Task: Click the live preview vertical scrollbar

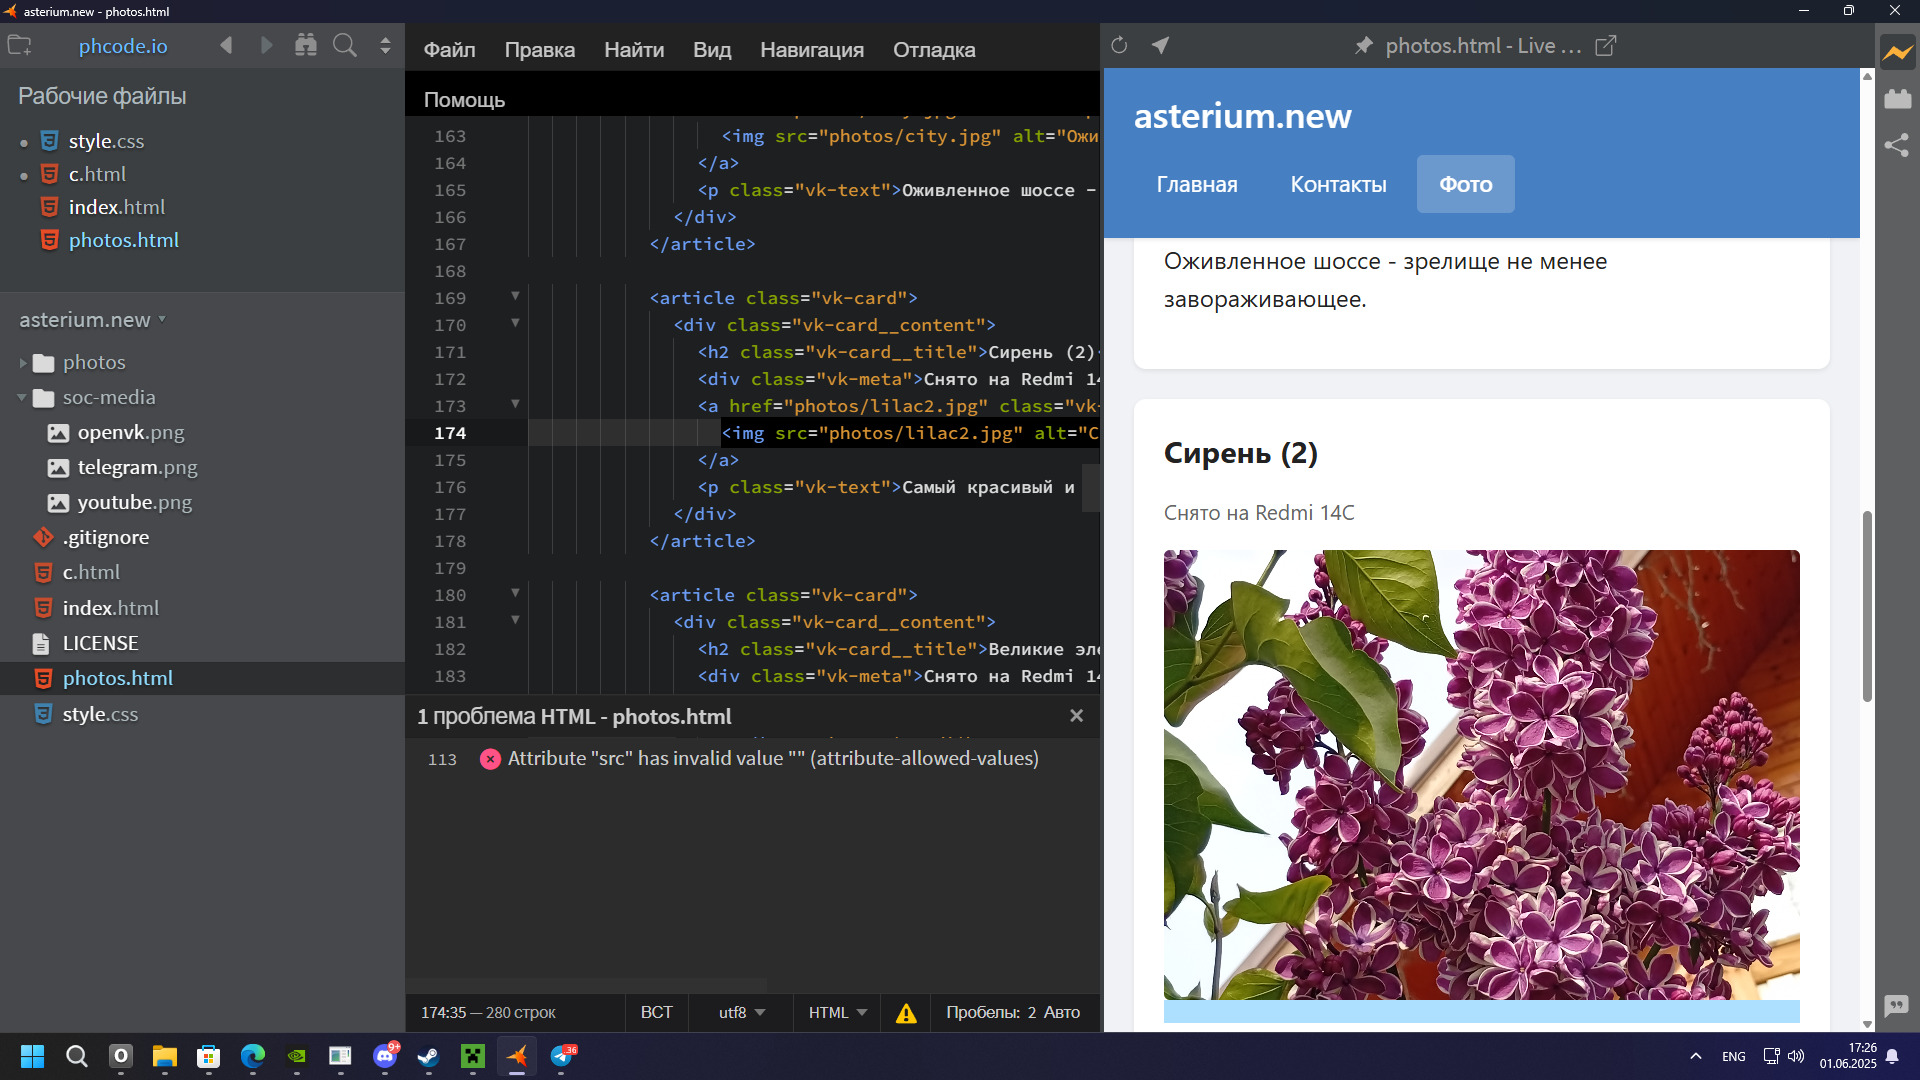Action: click(1866, 606)
